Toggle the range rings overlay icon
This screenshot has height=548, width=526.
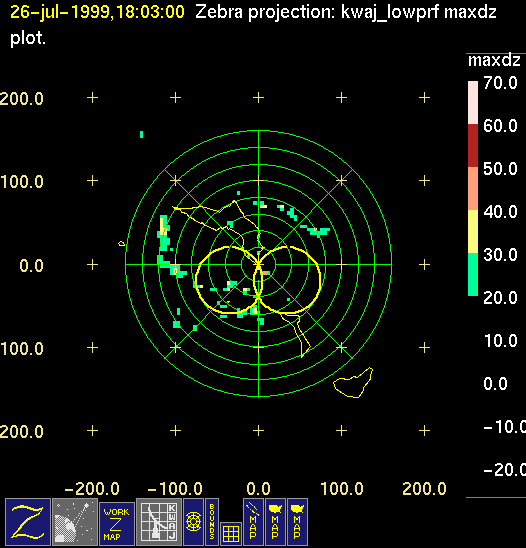pos(193,522)
